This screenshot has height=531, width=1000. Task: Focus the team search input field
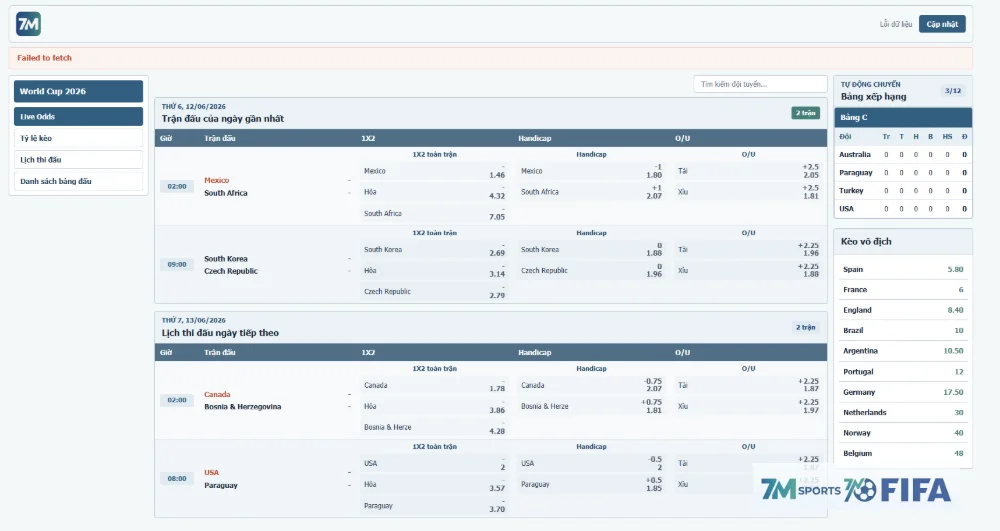(x=760, y=84)
